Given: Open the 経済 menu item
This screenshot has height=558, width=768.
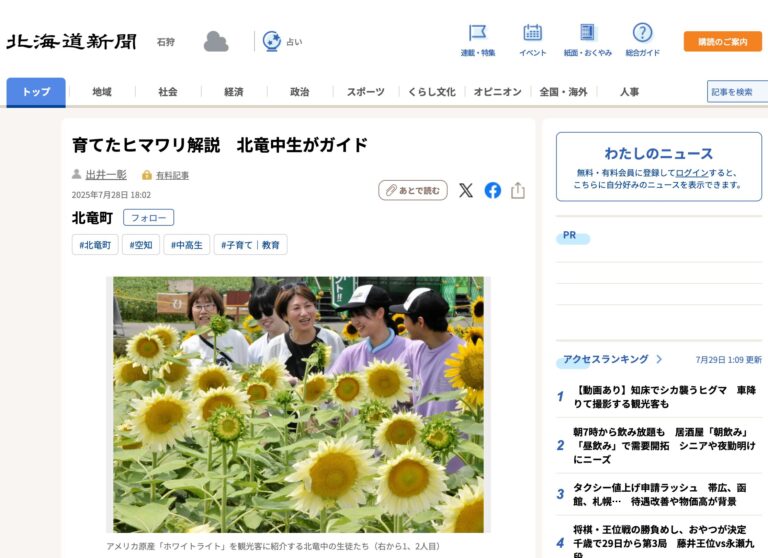Looking at the screenshot, I should (233, 92).
